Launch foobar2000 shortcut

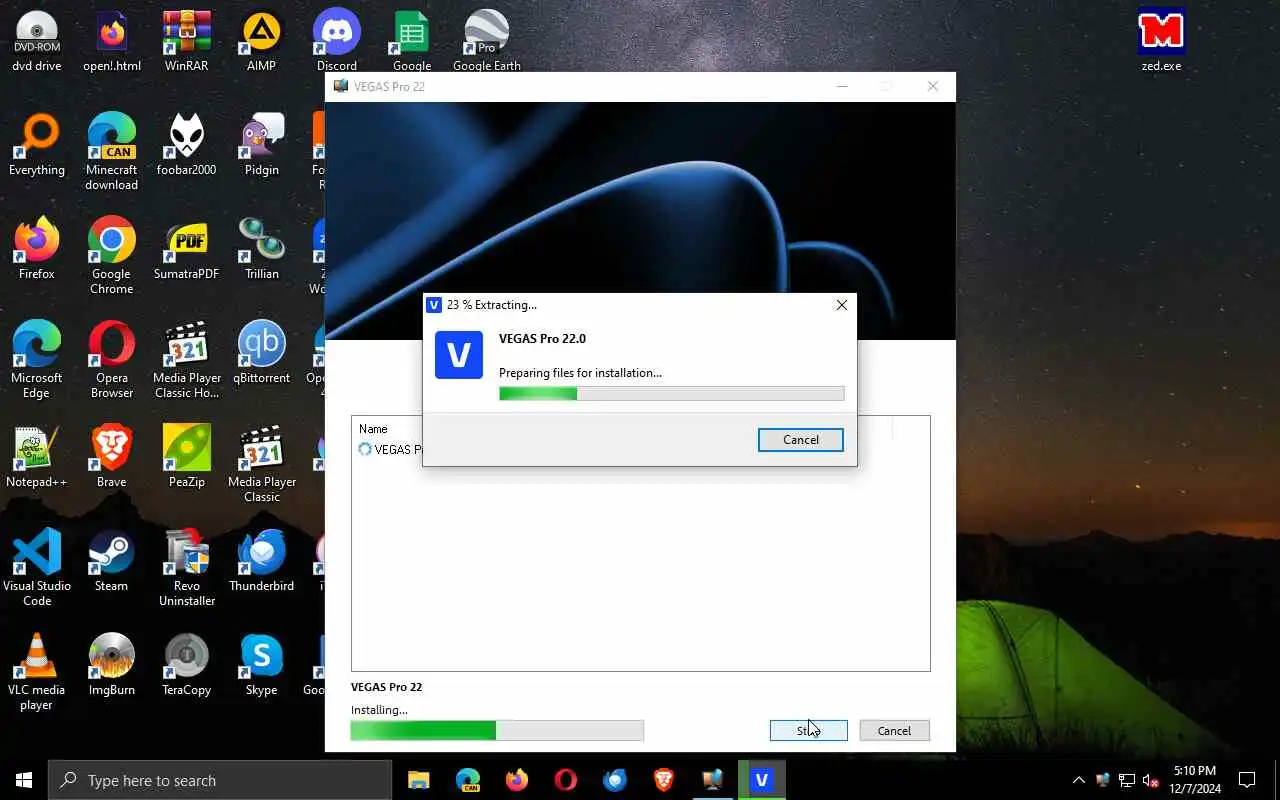pyautogui.click(x=187, y=146)
